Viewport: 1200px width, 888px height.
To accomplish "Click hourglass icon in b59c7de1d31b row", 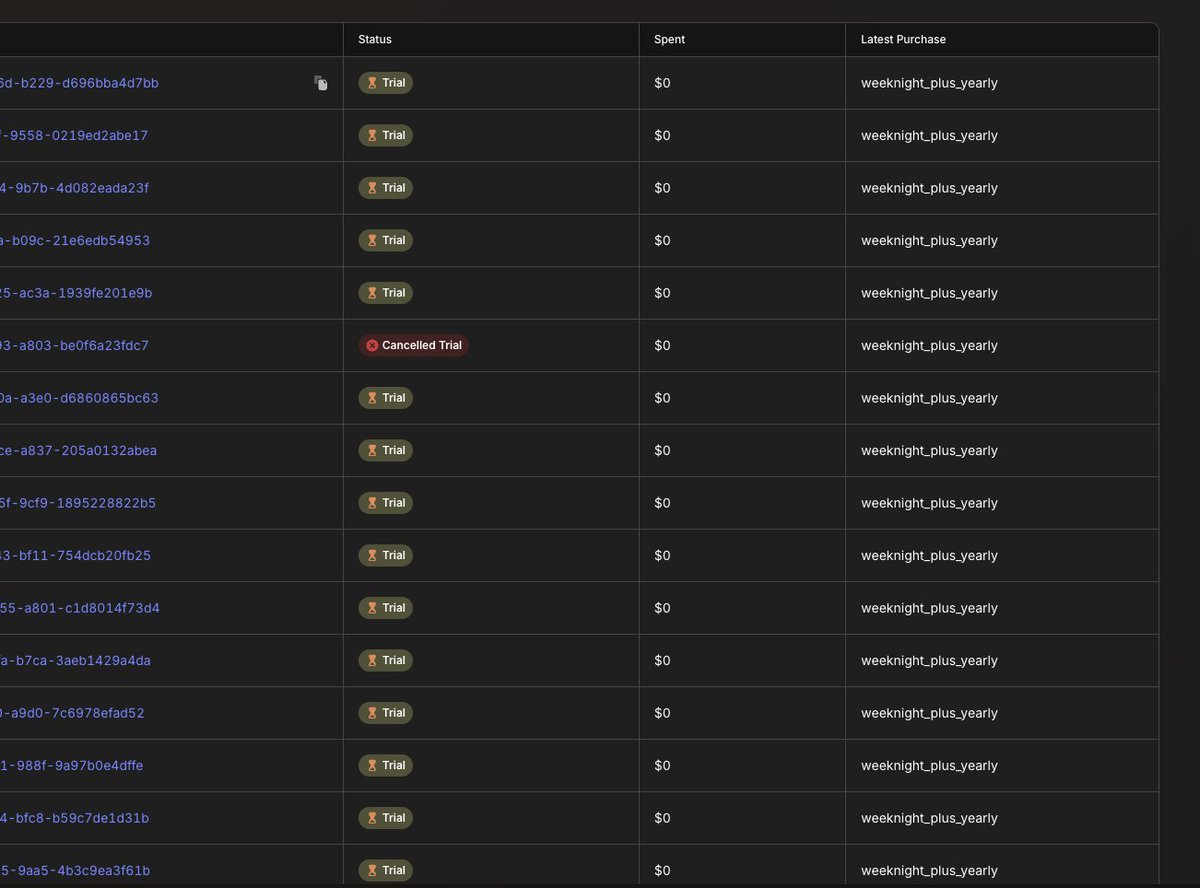I will [x=372, y=818].
